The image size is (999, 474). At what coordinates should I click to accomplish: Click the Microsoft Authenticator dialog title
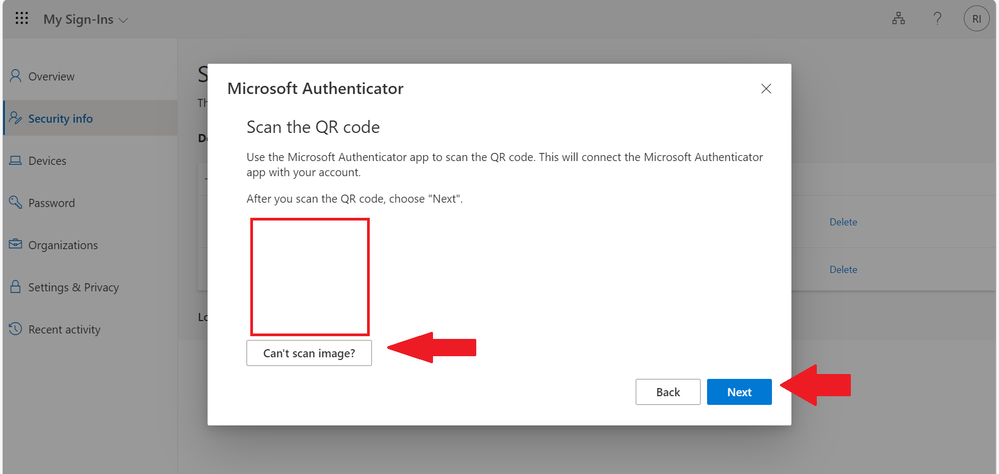pos(315,88)
